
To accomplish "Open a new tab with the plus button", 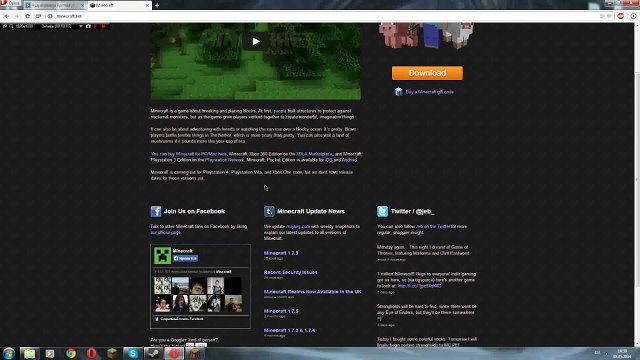I will pyautogui.click(x=157, y=5).
